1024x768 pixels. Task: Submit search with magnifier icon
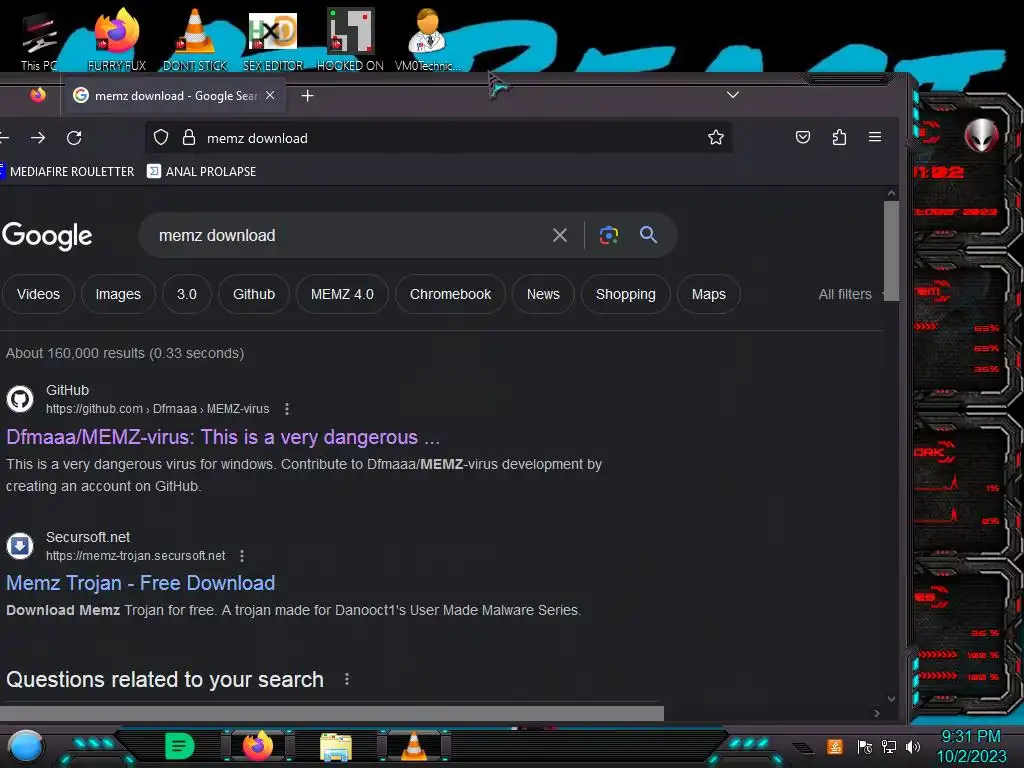pos(648,235)
